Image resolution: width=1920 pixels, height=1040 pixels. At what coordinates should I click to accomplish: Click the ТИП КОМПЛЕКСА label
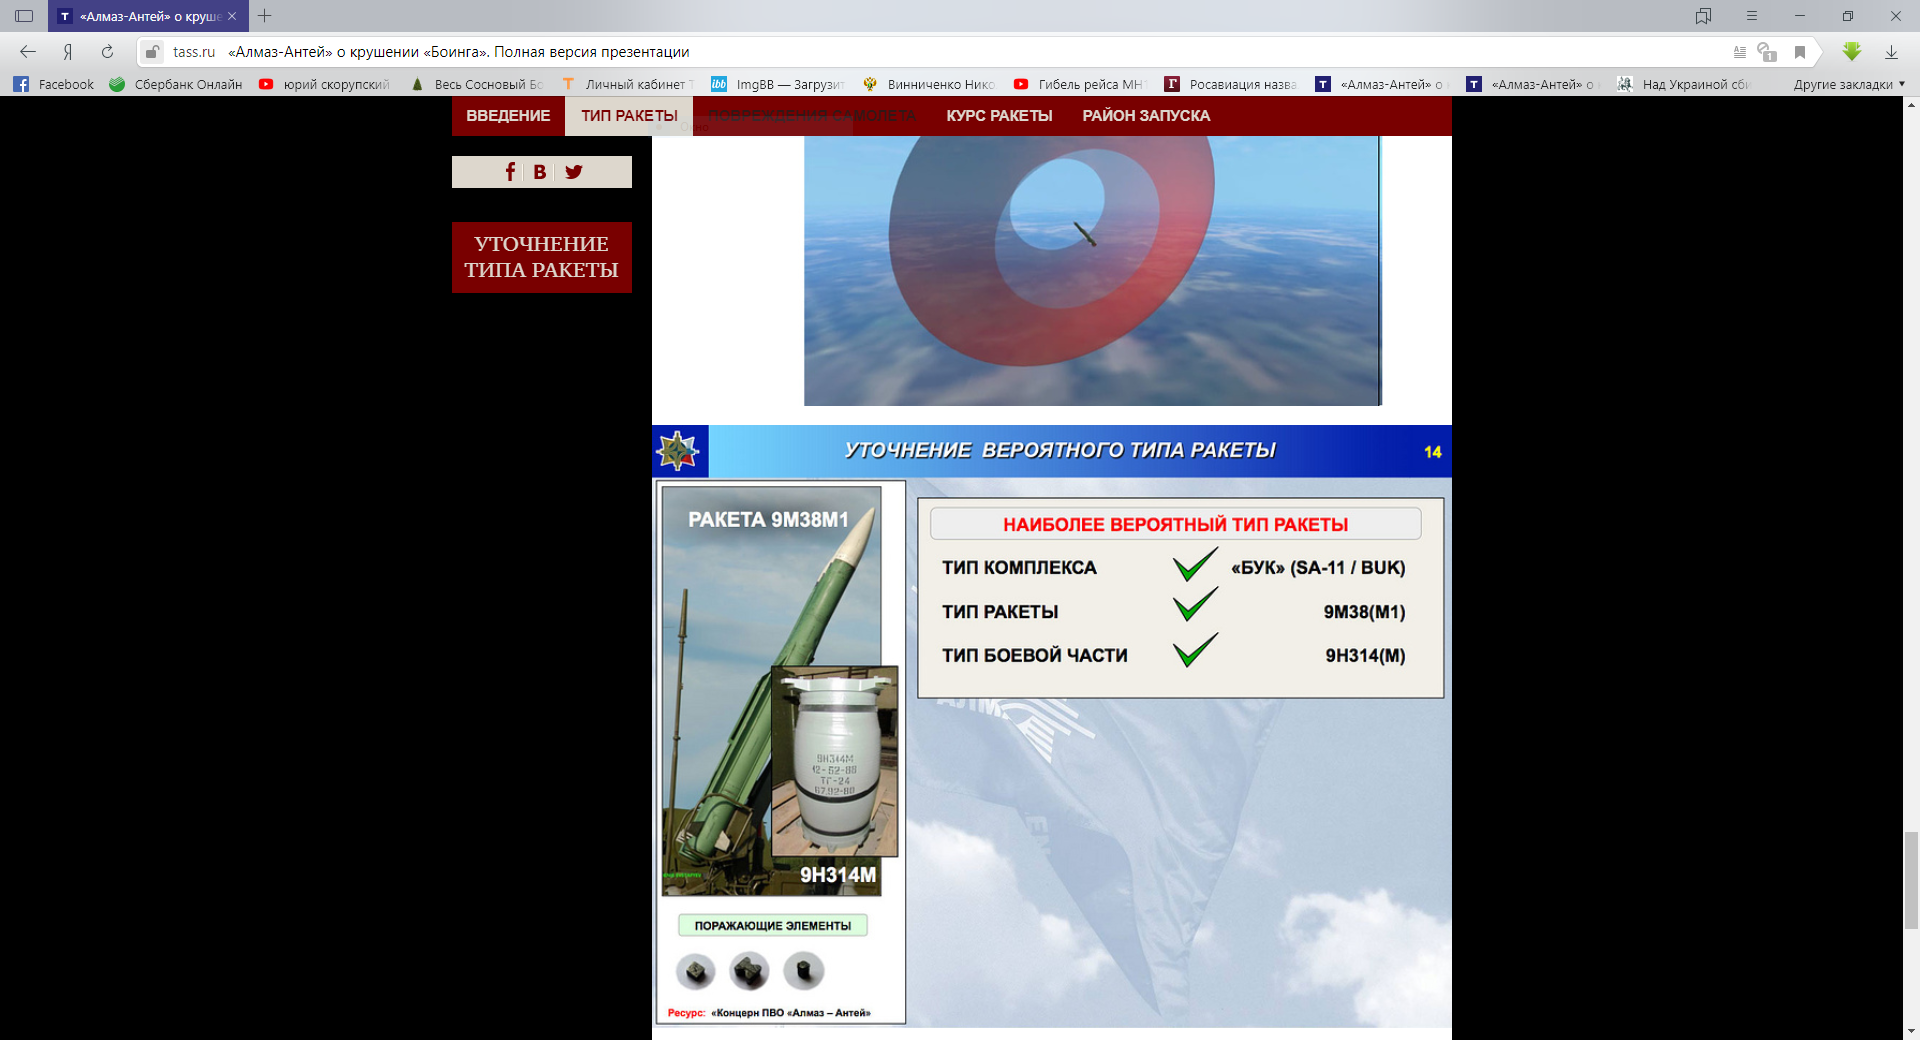click(1019, 568)
